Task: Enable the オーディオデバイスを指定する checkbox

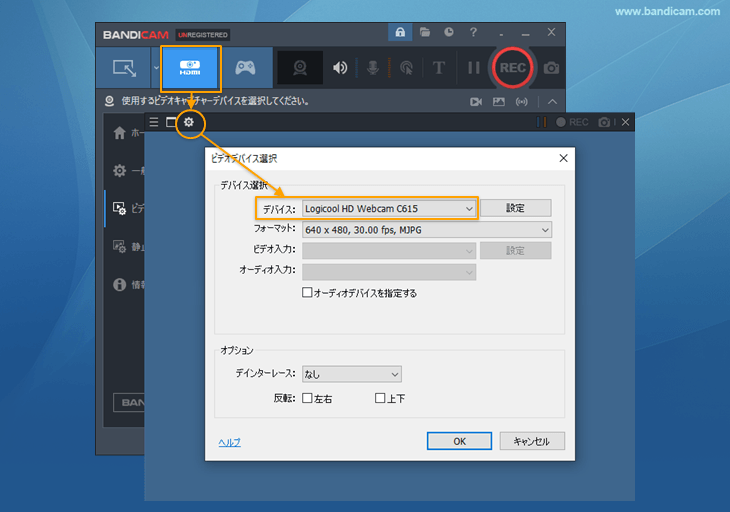Action: tap(308, 293)
